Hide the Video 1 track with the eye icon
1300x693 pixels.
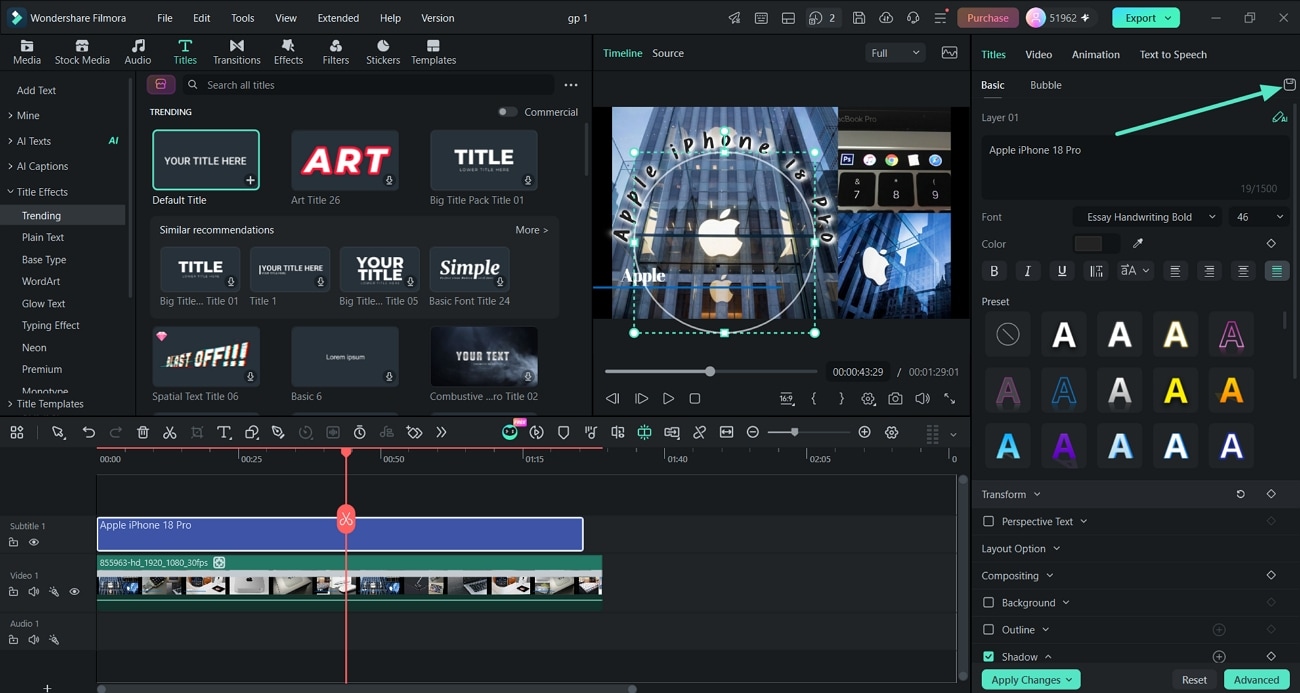pyautogui.click(x=74, y=592)
